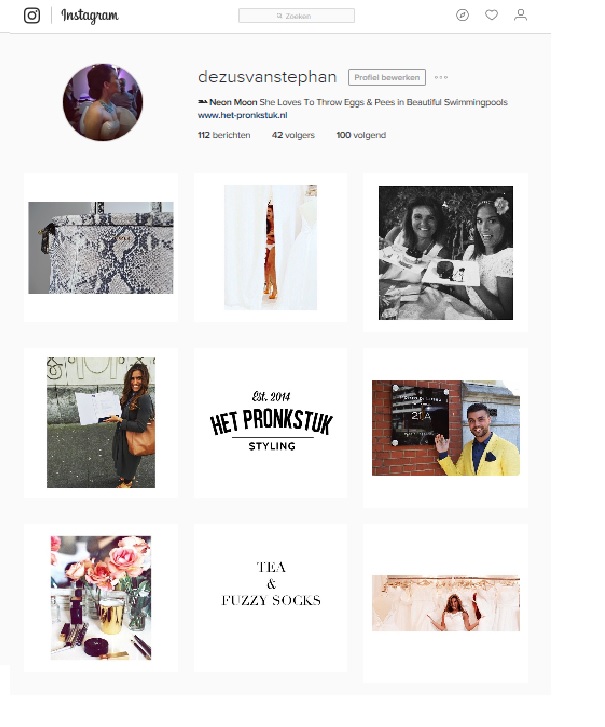
Task: Open the Explore compass icon
Action: pos(462,15)
